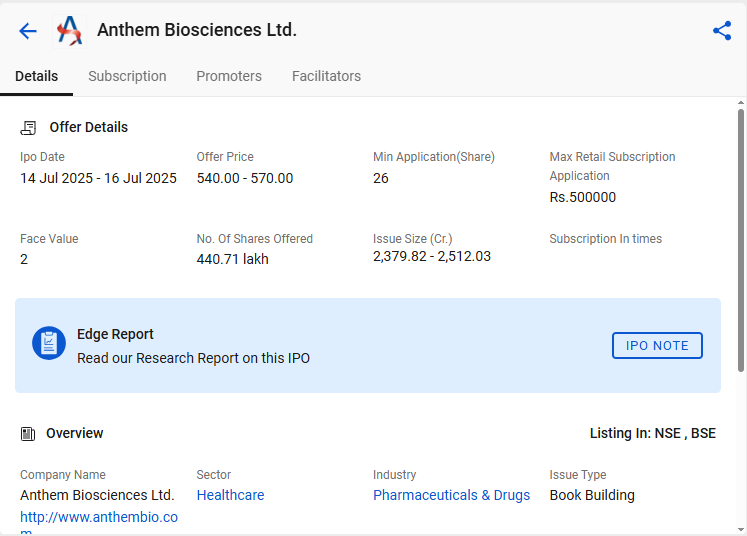Click the 'Listing In: NSE , BSE' text
The image size is (747, 536).
click(x=653, y=433)
